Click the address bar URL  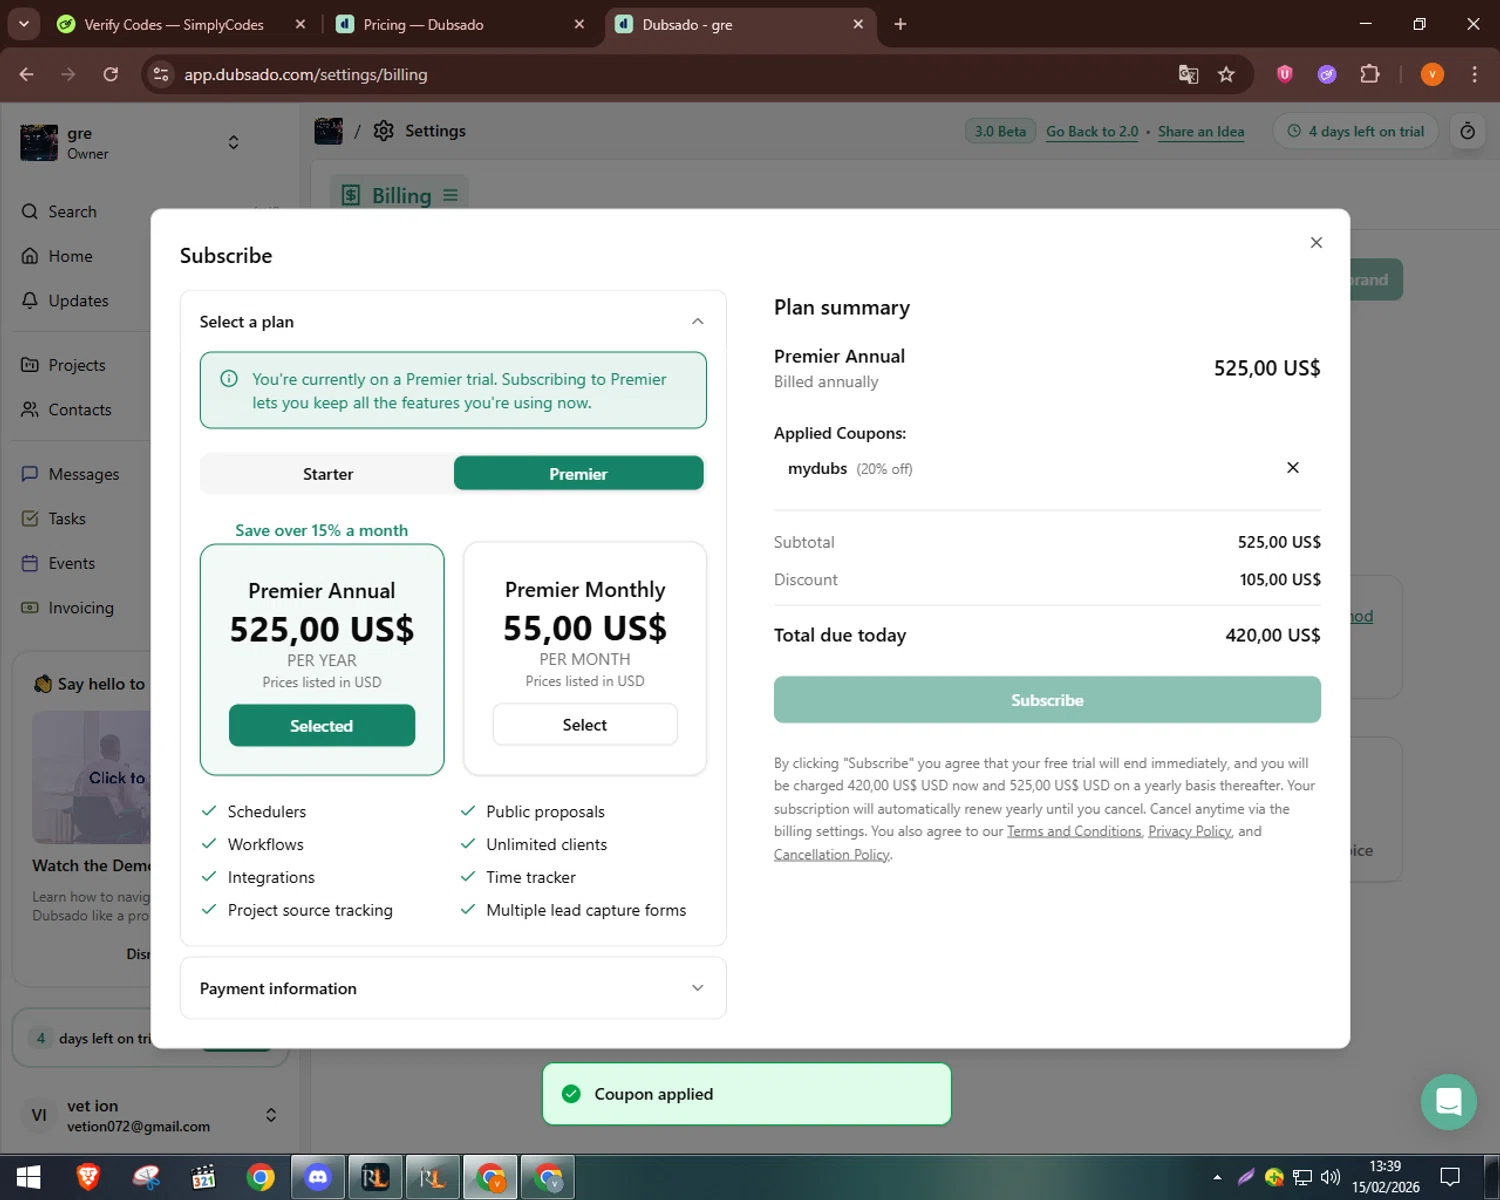[x=305, y=75]
